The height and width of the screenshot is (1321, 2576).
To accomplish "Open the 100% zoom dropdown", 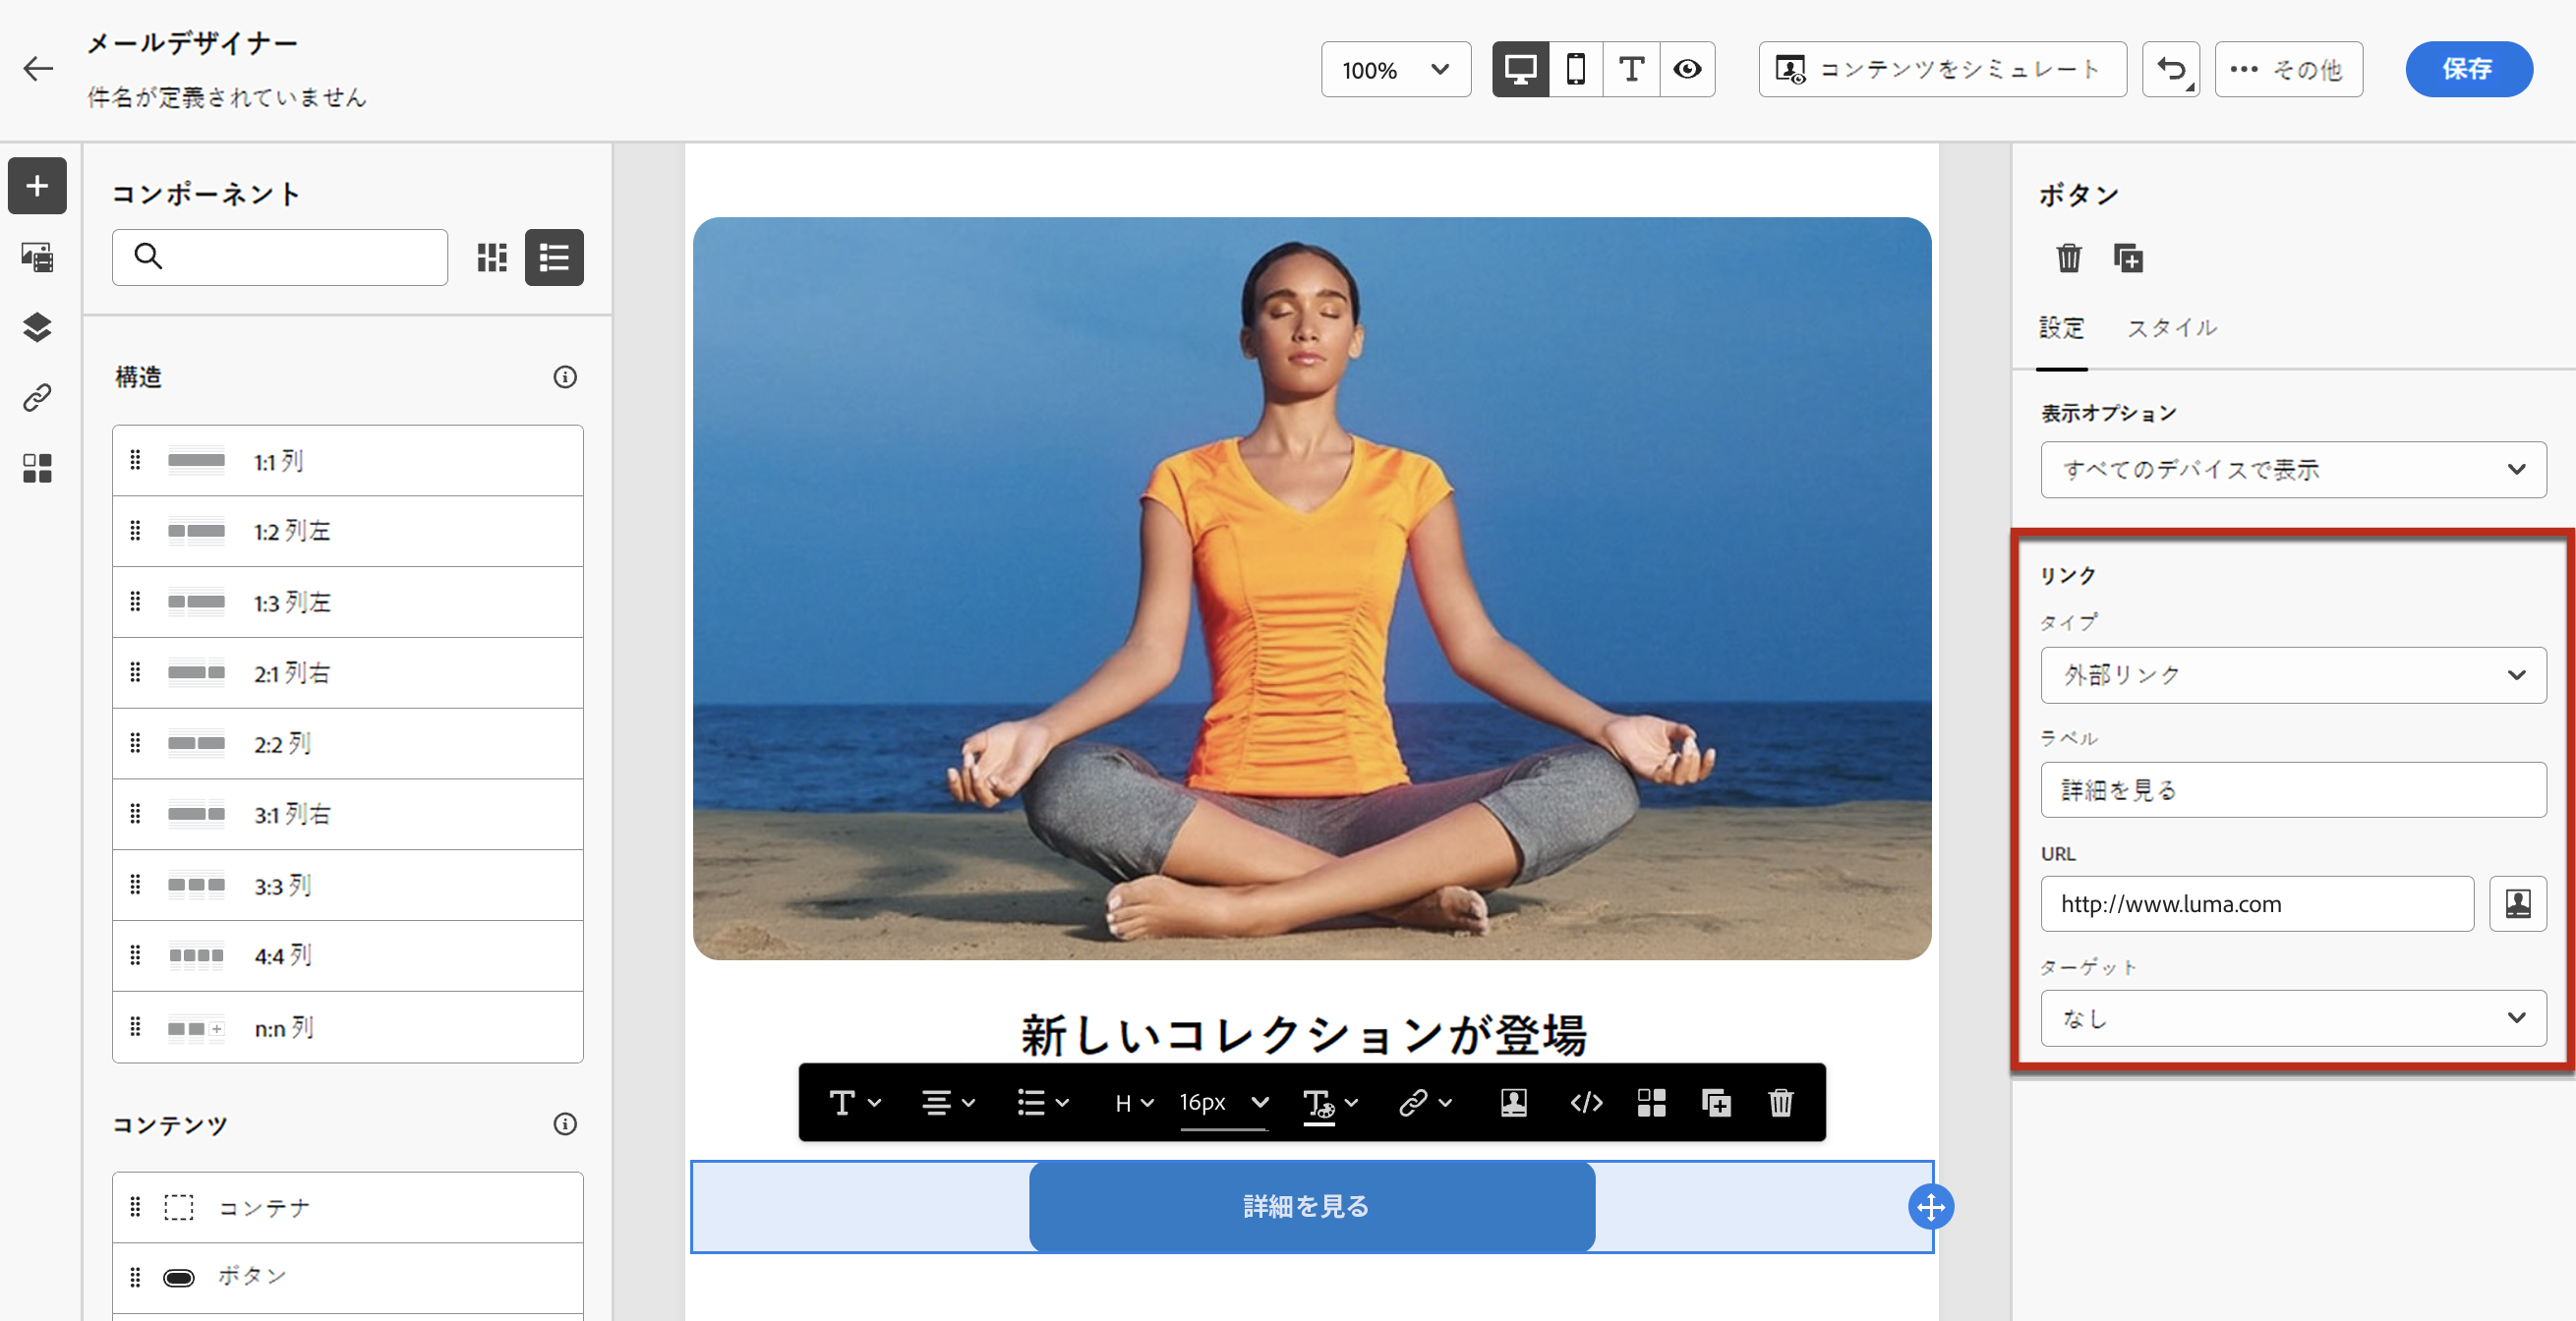I will point(1395,69).
